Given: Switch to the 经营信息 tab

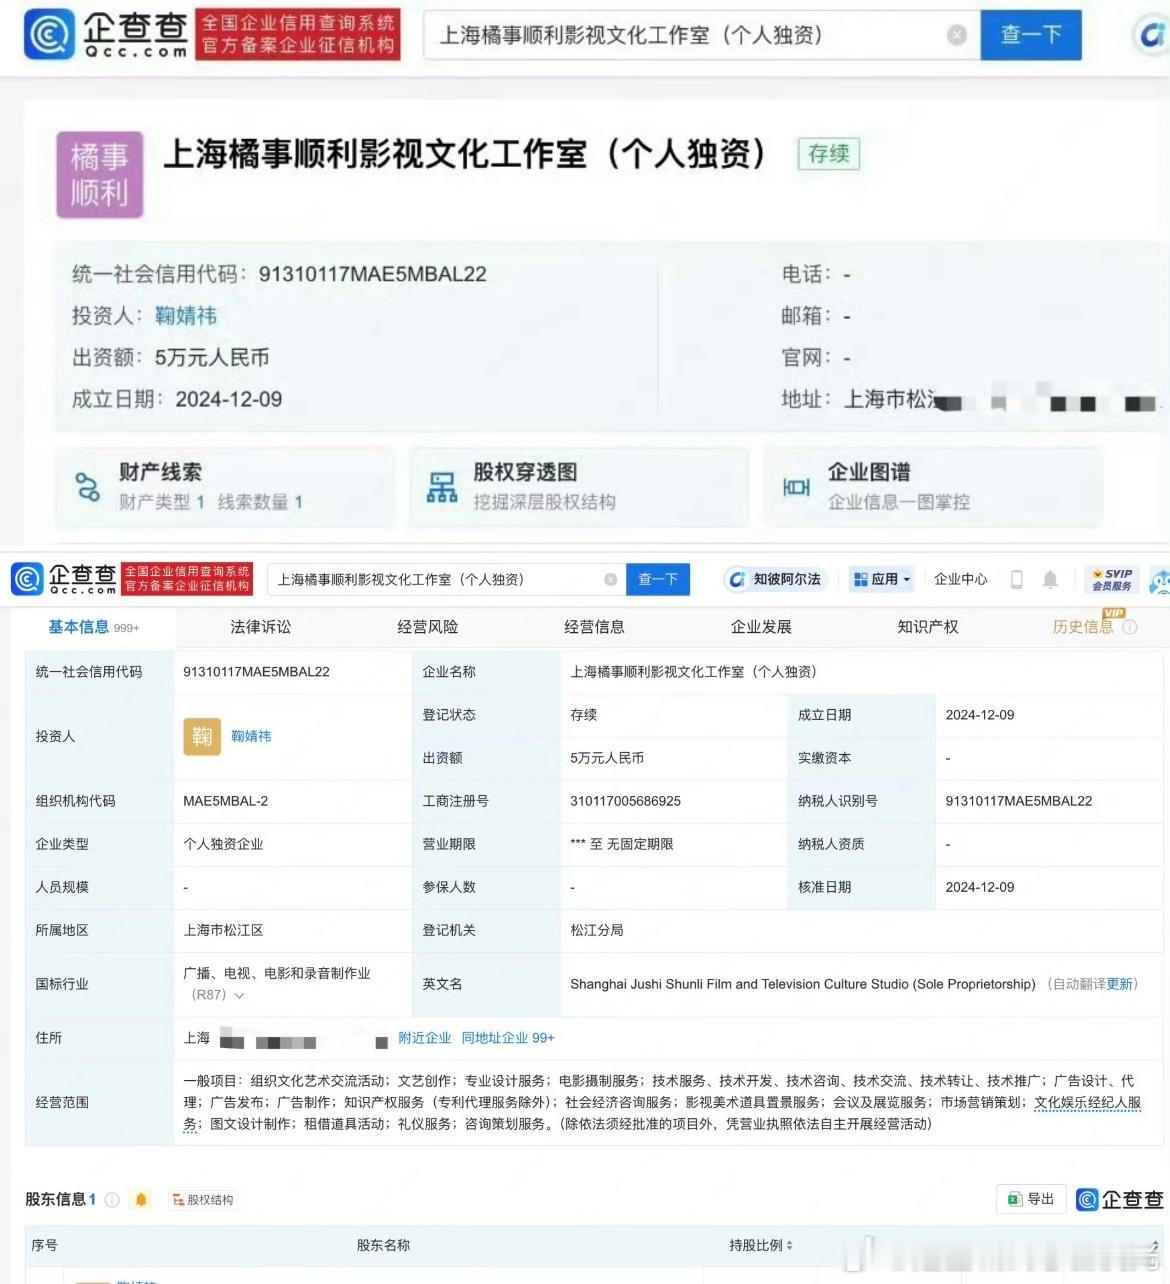Looking at the screenshot, I should [x=595, y=627].
